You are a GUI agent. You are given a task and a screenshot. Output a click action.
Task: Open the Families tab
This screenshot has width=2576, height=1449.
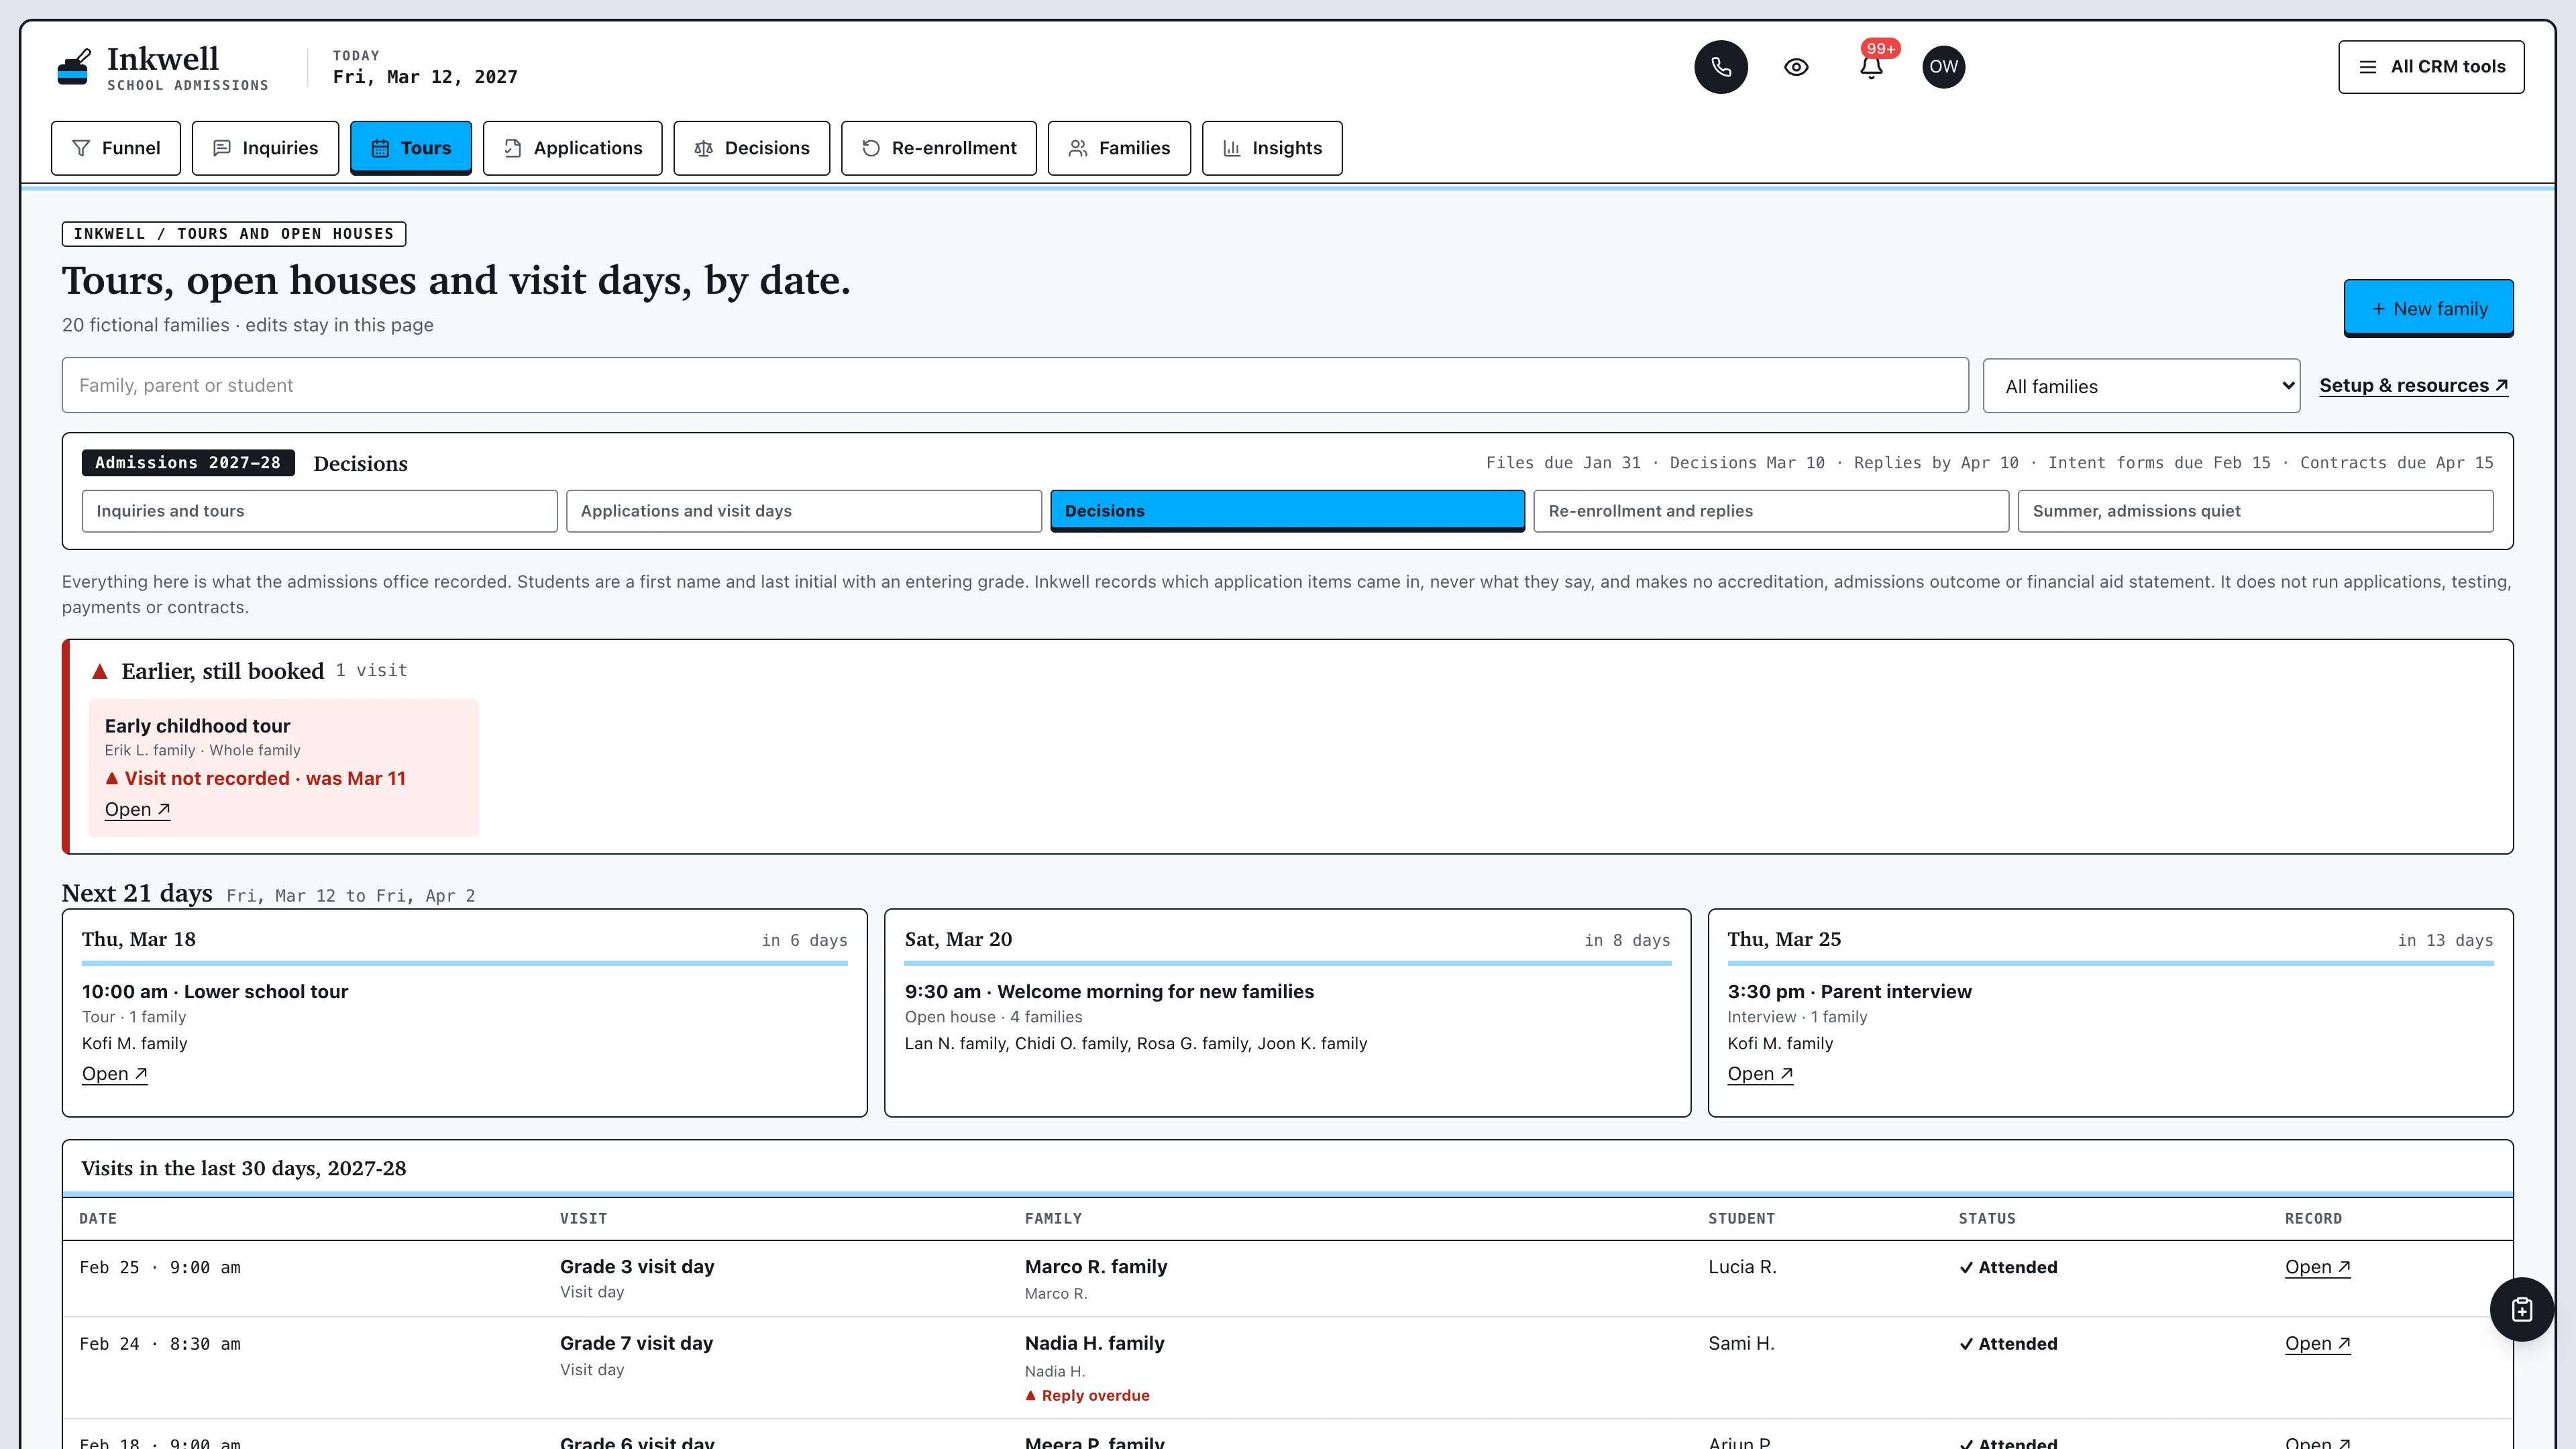1119,148
